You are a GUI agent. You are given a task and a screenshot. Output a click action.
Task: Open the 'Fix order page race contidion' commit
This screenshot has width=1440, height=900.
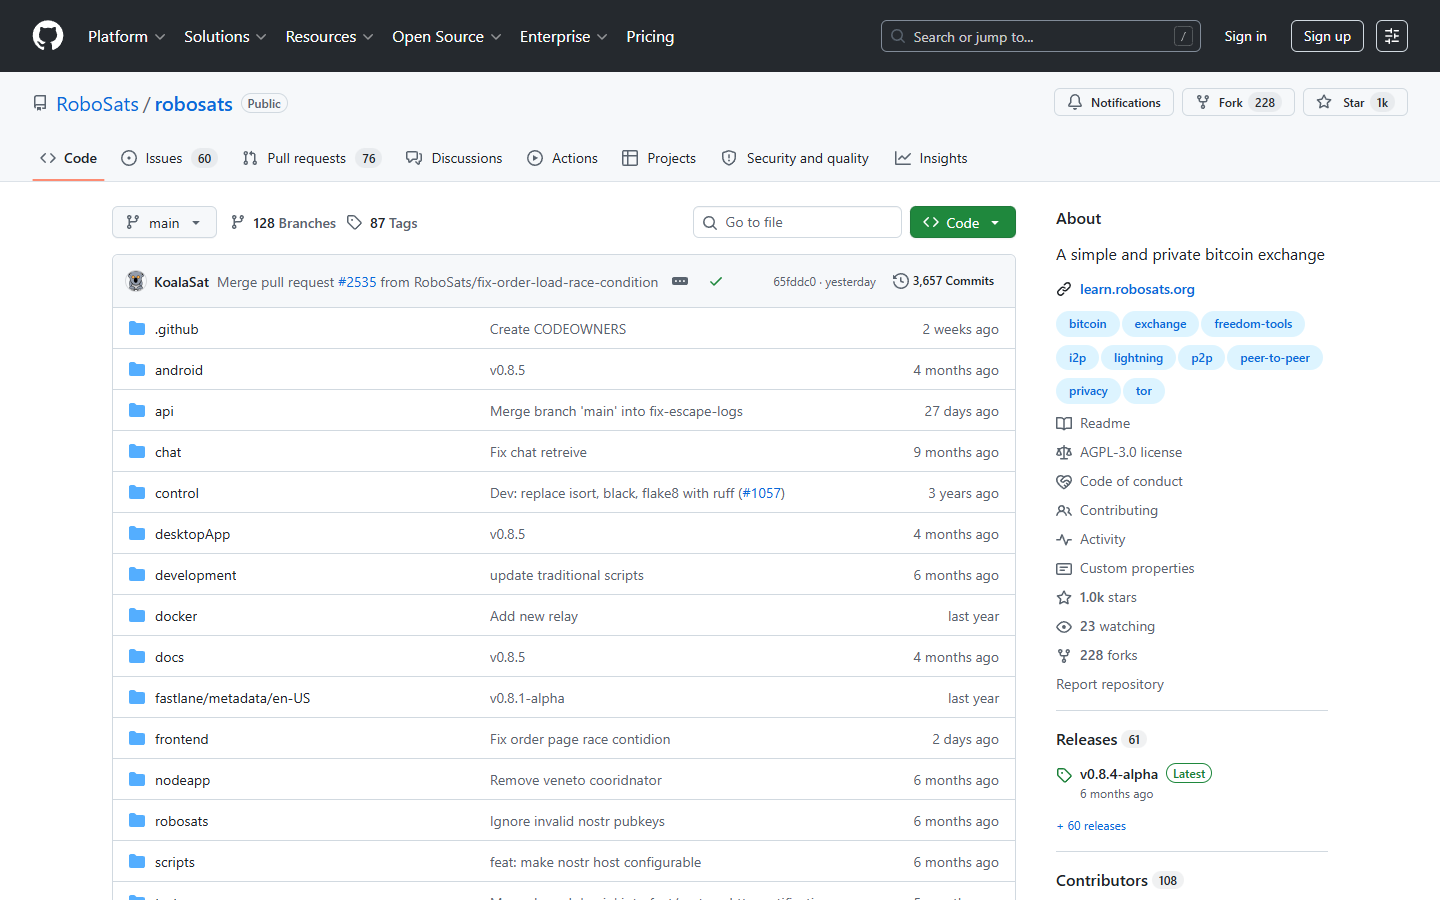point(580,739)
